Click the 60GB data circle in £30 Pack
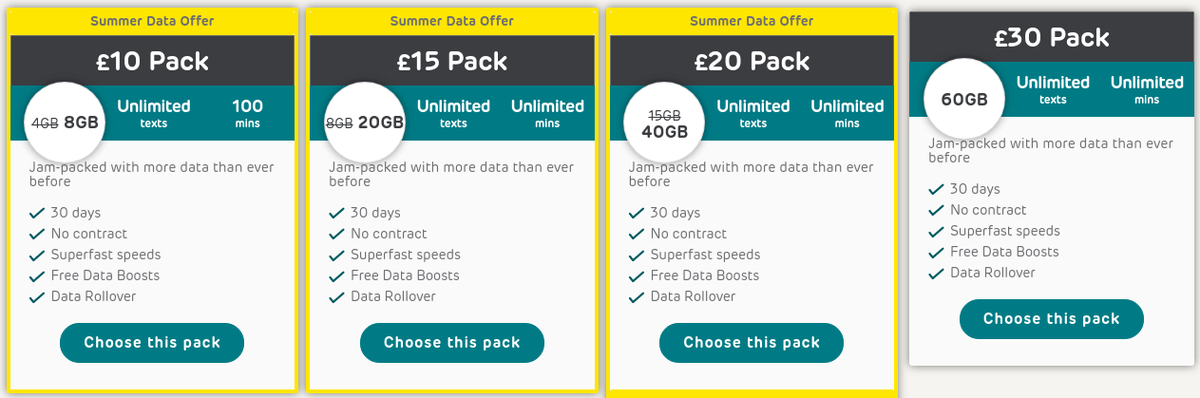 964,99
